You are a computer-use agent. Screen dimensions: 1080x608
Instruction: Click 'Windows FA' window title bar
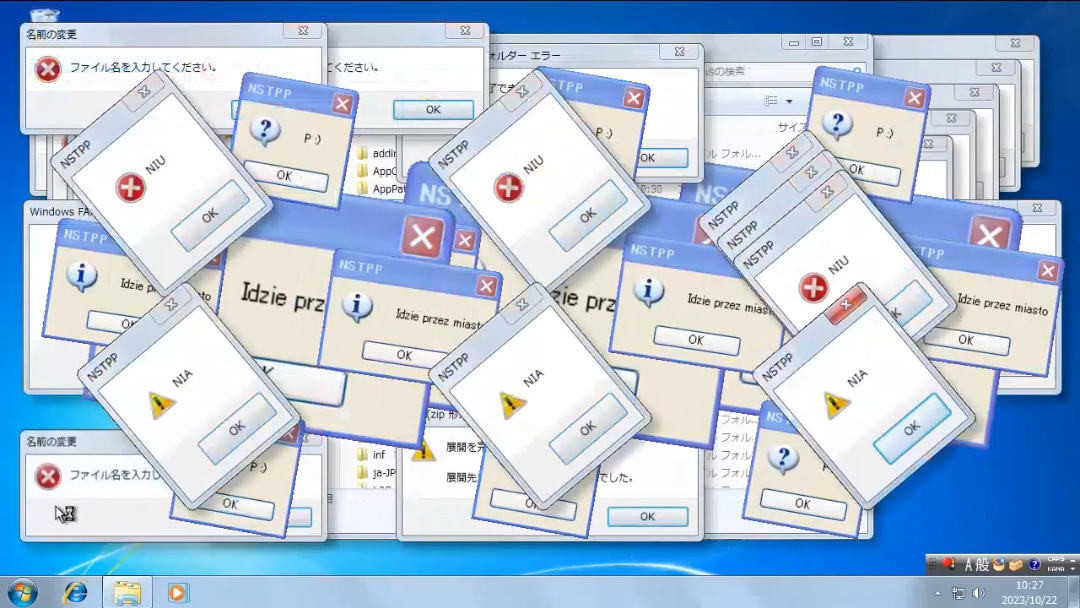(x=61, y=211)
